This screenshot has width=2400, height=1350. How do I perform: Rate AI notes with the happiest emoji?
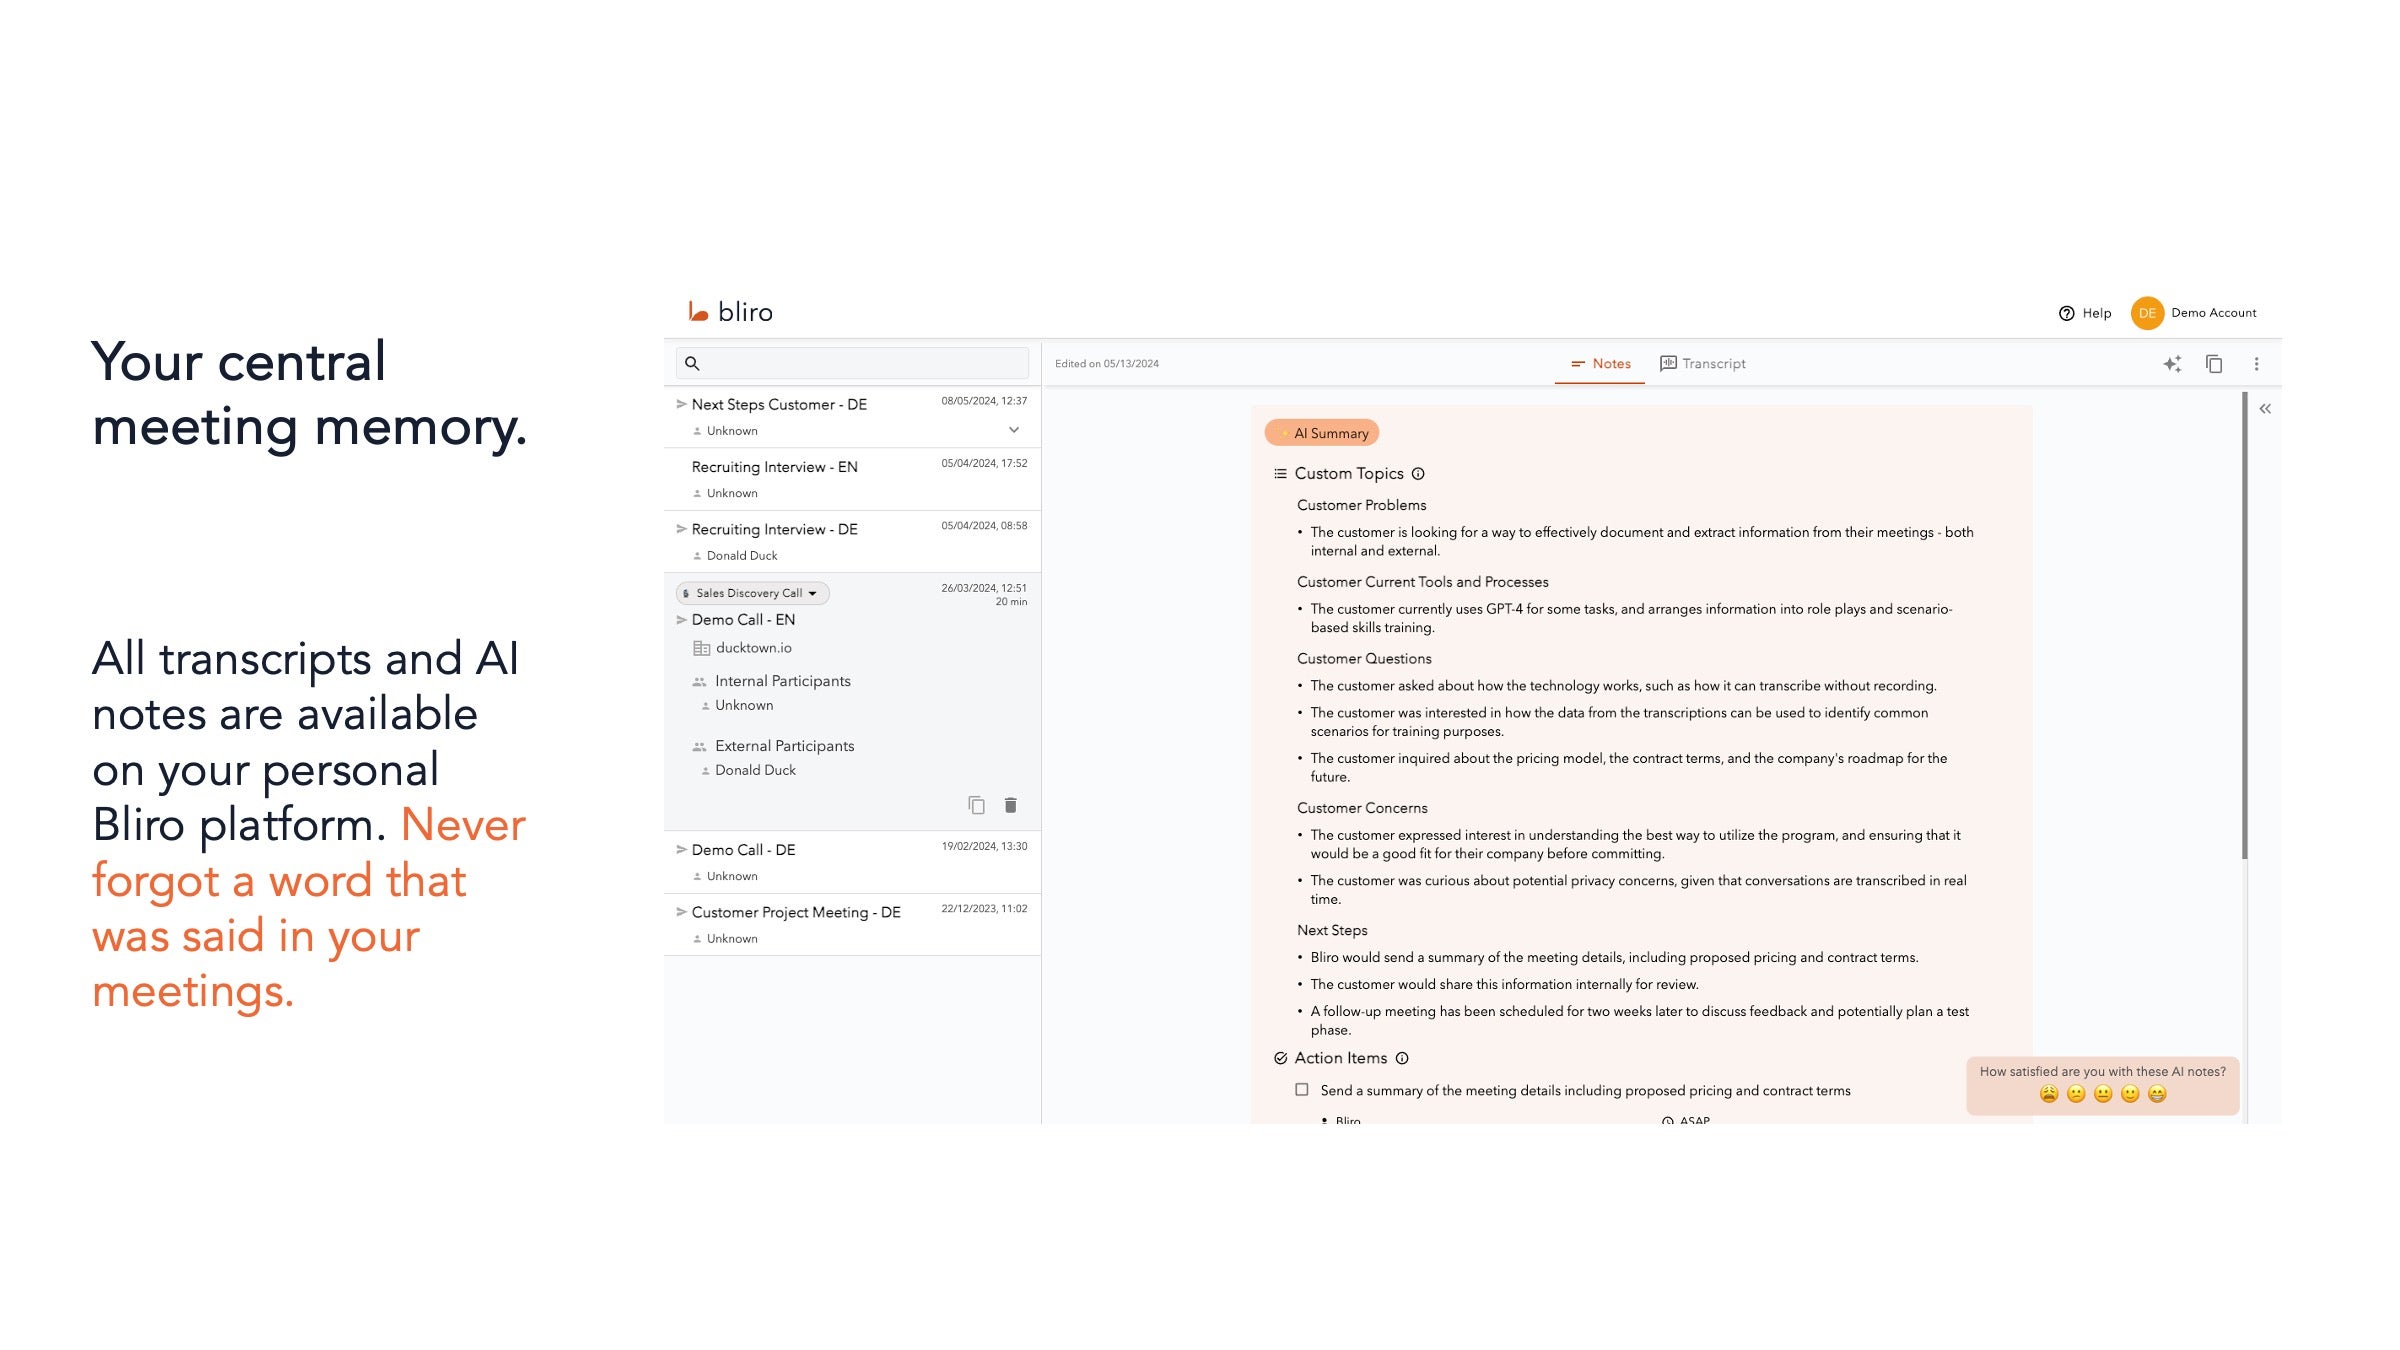2157,1094
